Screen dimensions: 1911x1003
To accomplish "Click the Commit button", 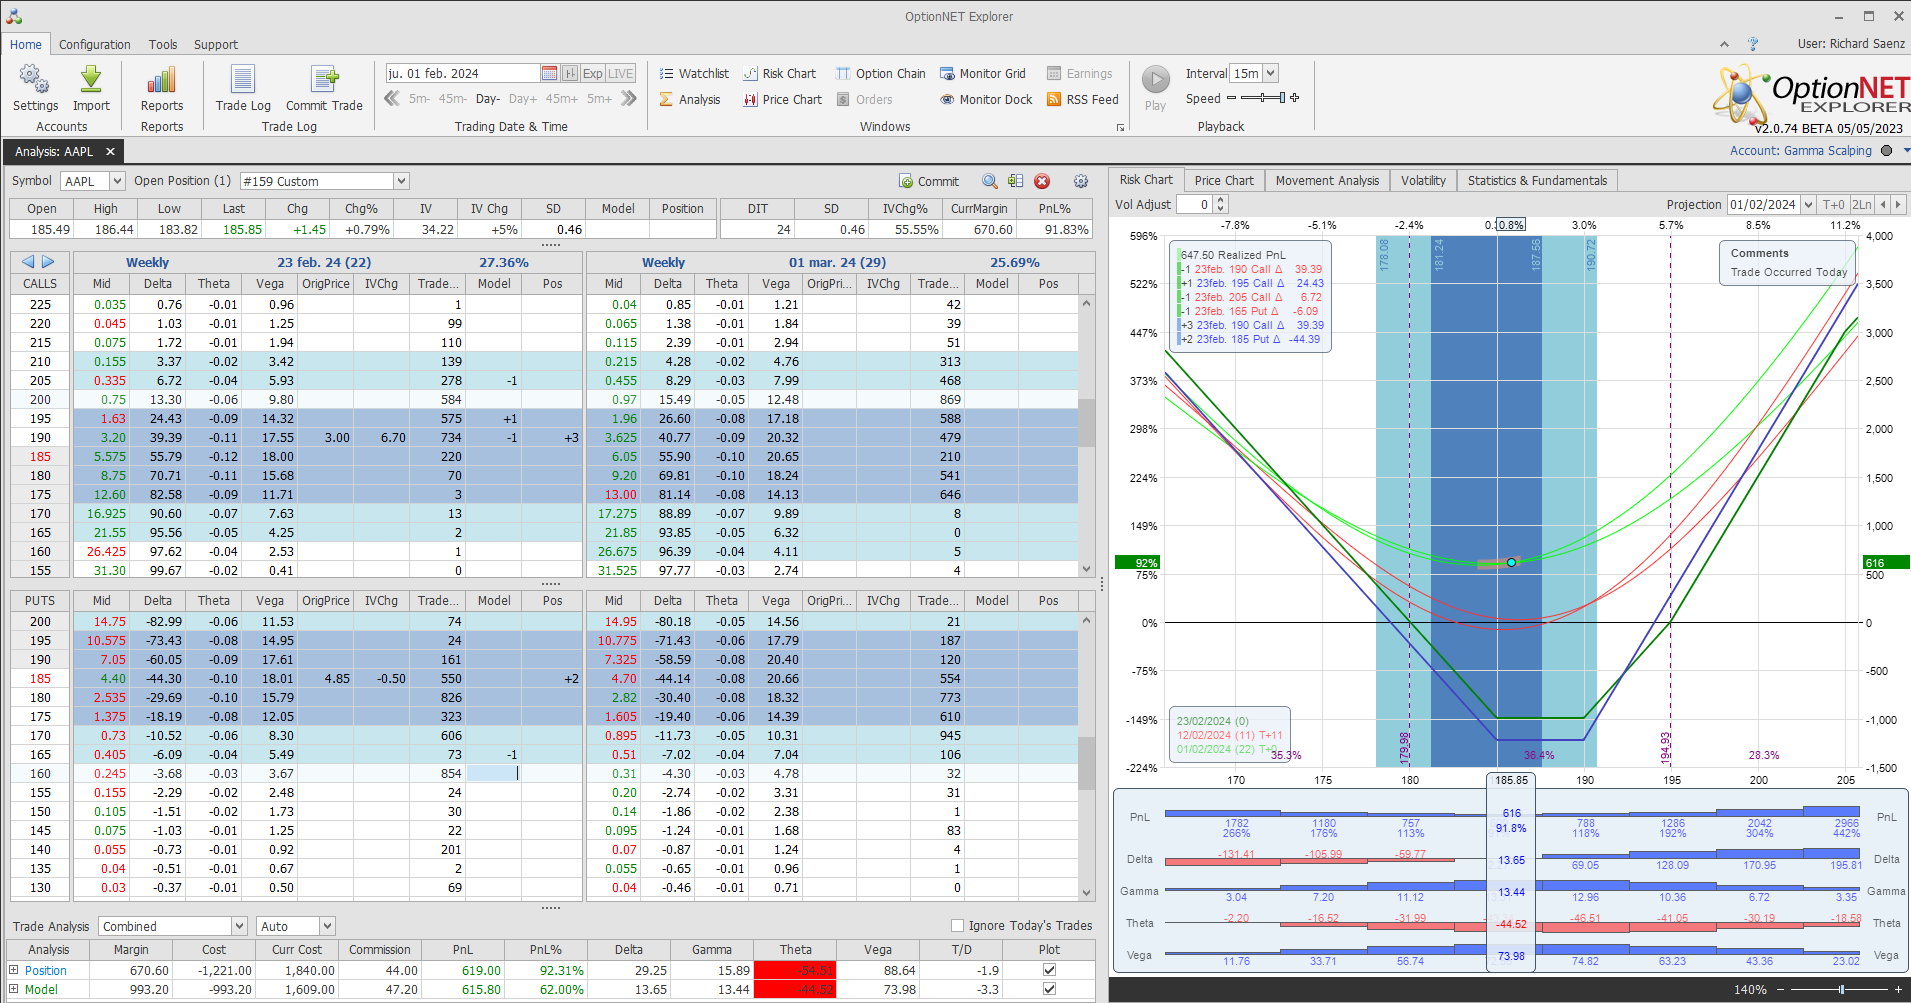I will (929, 181).
